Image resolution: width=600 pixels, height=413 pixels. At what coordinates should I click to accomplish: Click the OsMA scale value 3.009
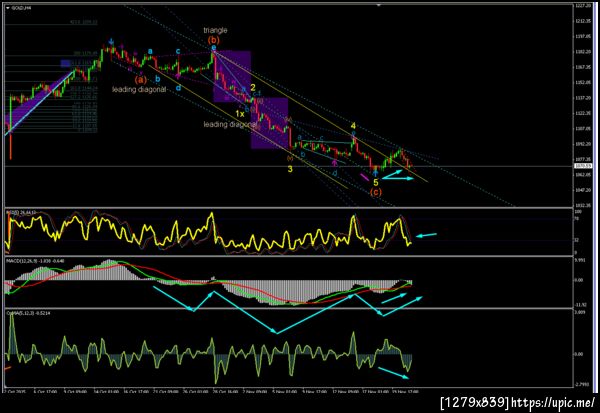[x=579, y=312]
